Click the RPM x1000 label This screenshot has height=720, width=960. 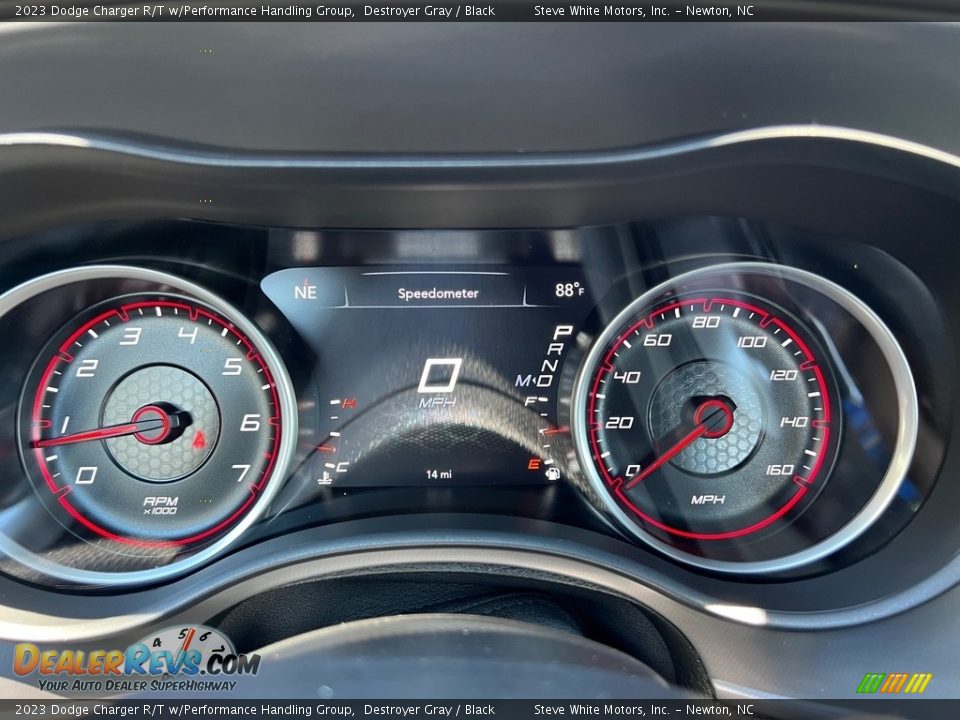pyautogui.click(x=160, y=505)
